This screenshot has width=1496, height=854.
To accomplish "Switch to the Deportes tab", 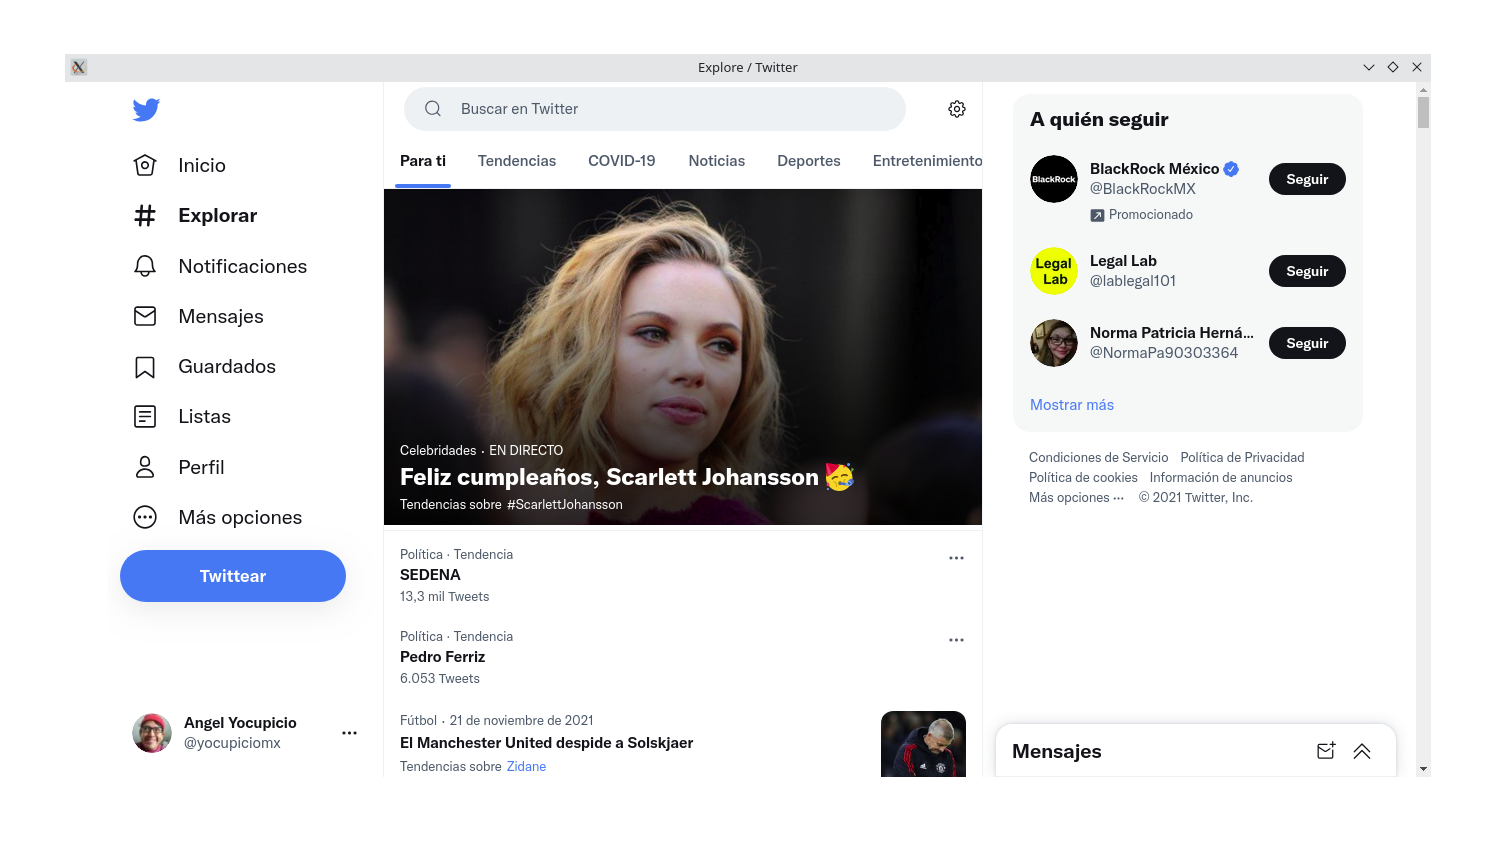I will [x=809, y=161].
